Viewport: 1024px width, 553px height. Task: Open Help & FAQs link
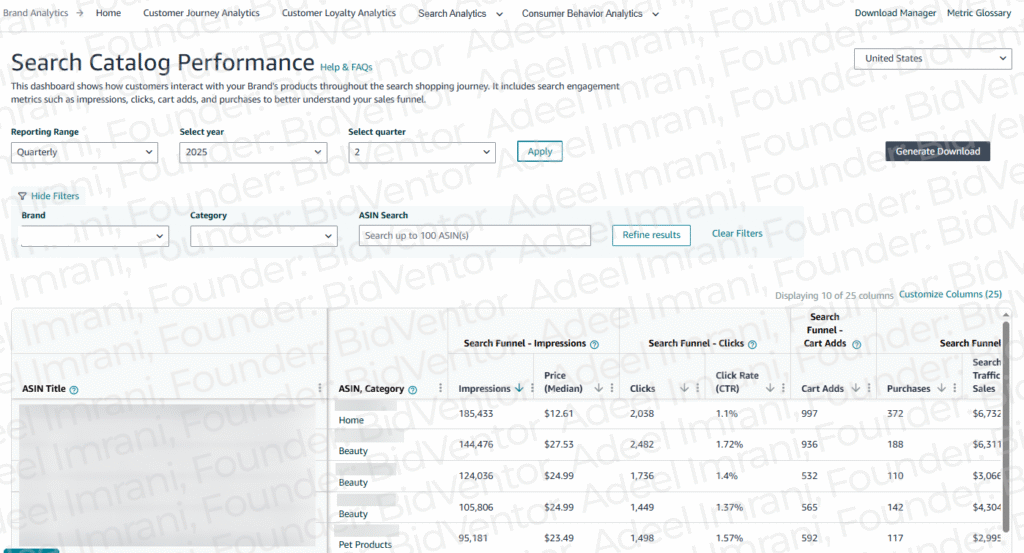click(346, 67)
